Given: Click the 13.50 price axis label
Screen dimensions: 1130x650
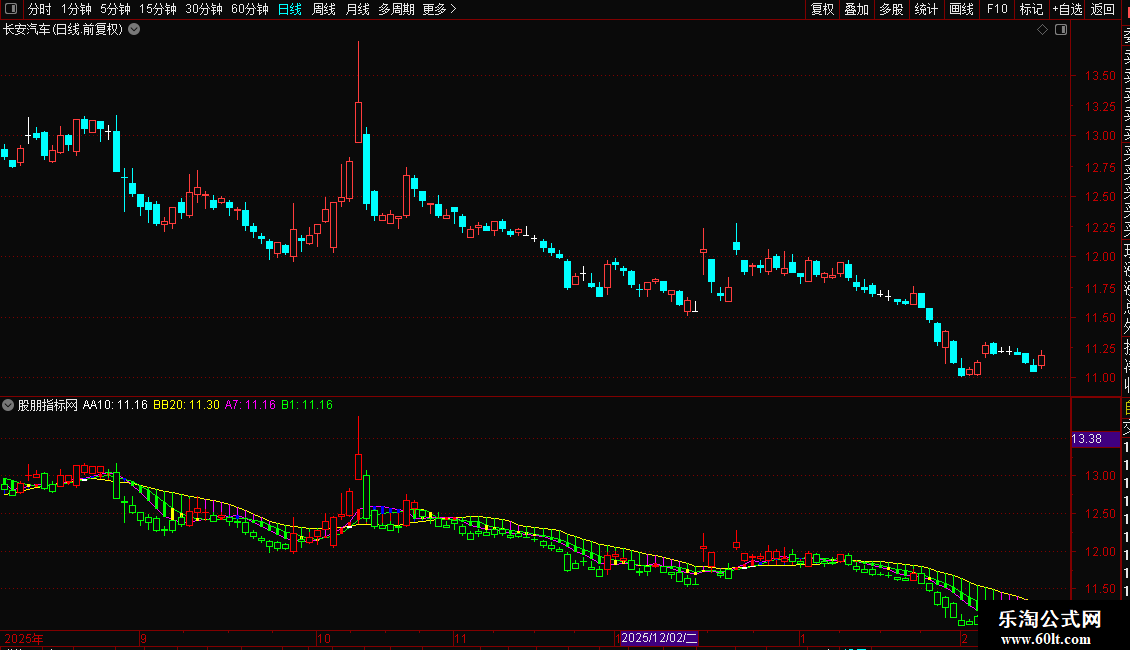Looking at the screenshot, I should click(1100, 76).
